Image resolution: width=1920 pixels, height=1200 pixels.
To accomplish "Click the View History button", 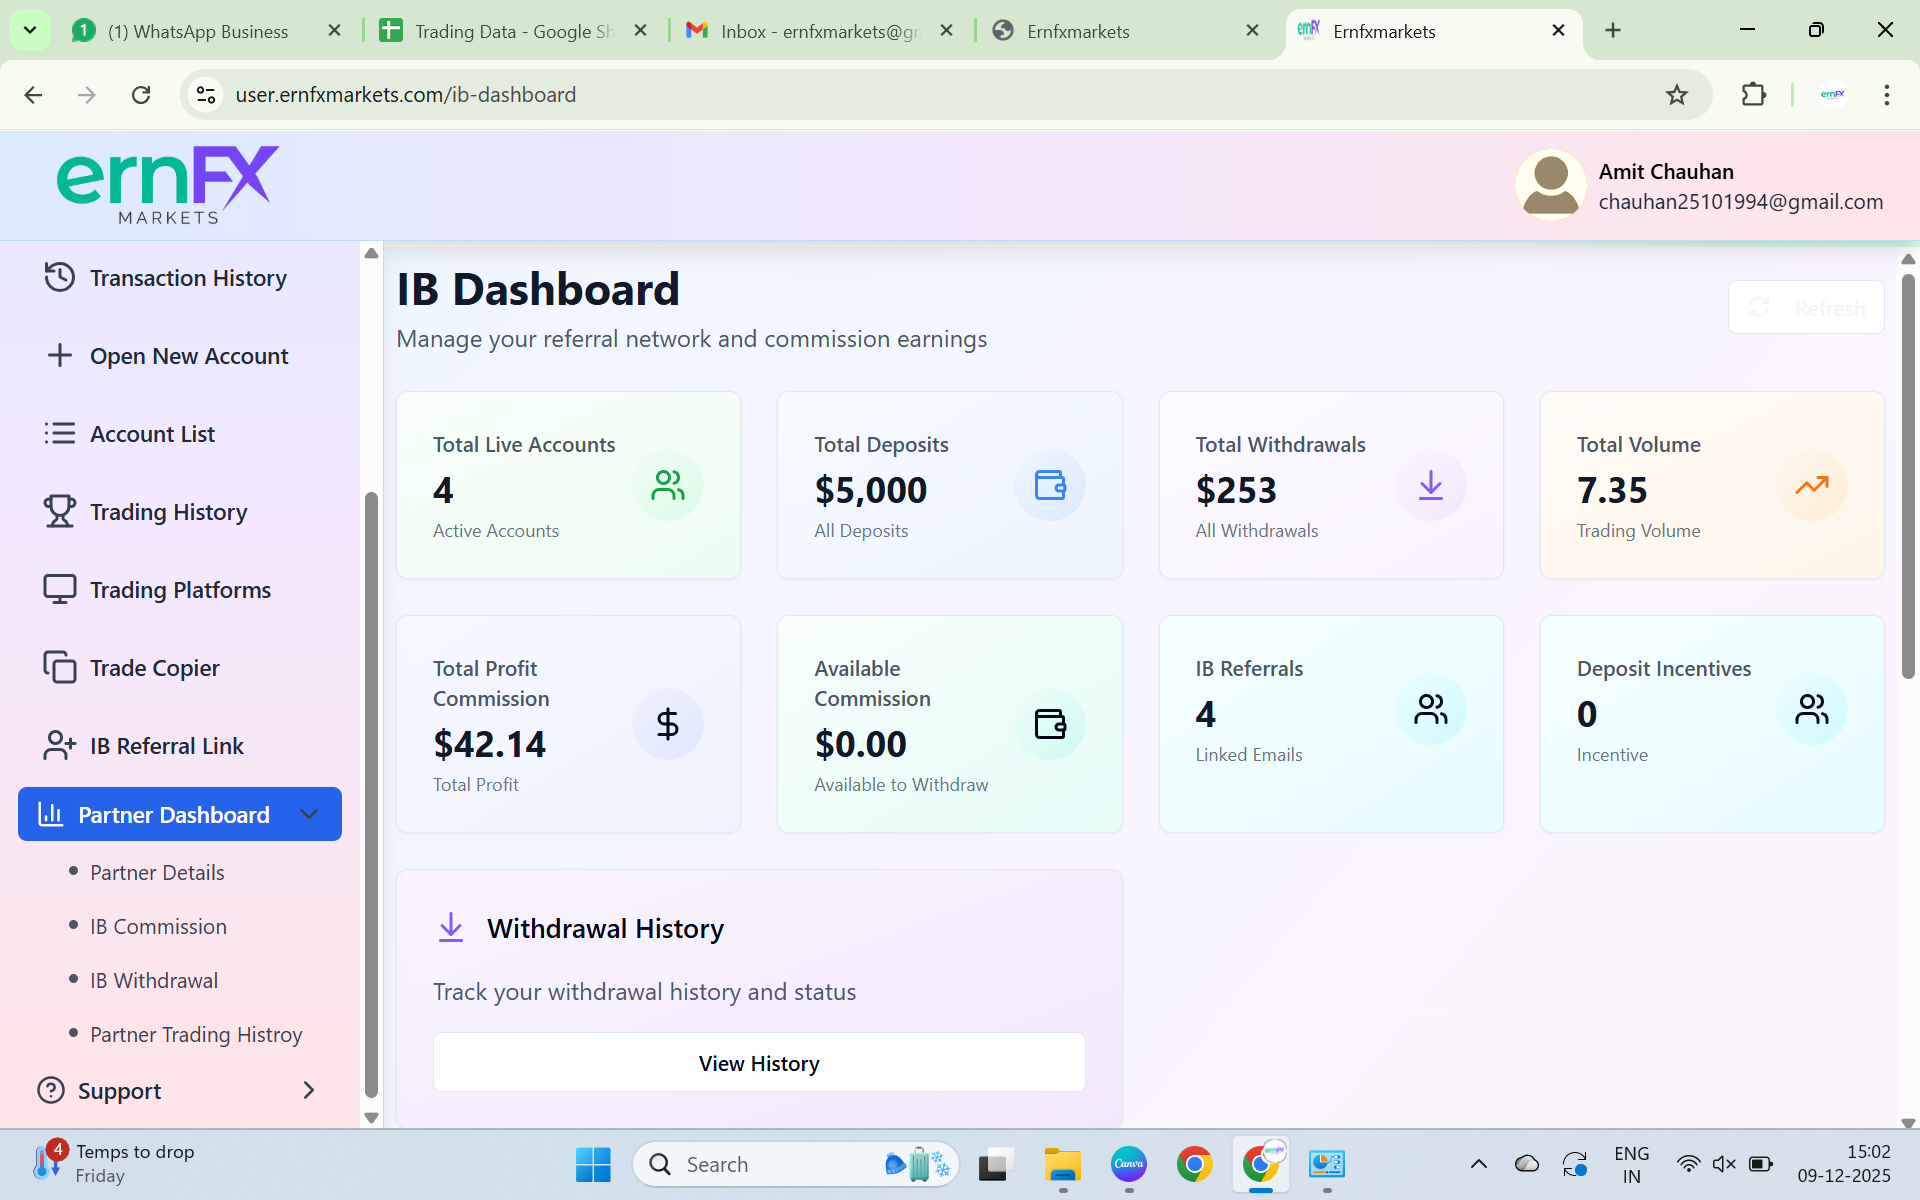I will (x=759, y=1063).
